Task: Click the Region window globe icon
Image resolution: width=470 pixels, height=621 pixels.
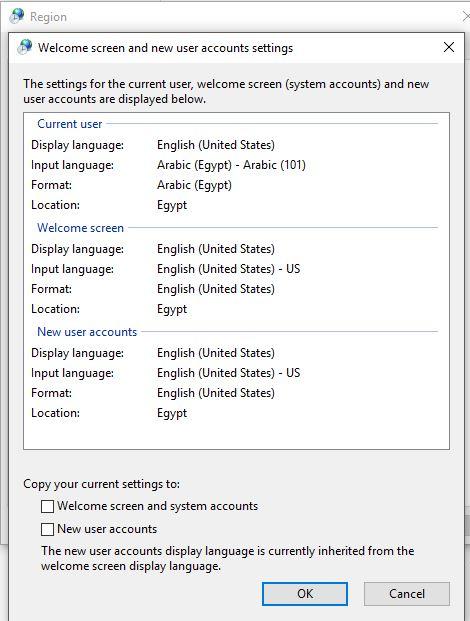Action: pos(17,16)
